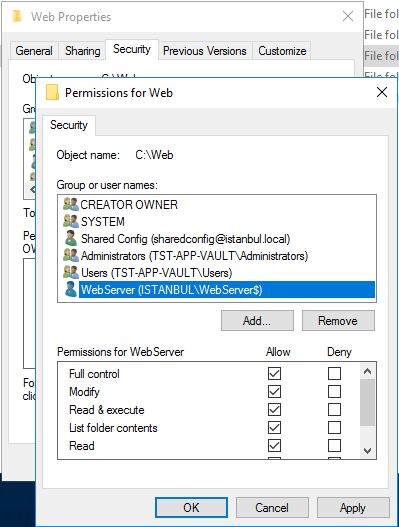Click the Add... button
This screenshot has height=527, width=399.
[x=257, y=320]
